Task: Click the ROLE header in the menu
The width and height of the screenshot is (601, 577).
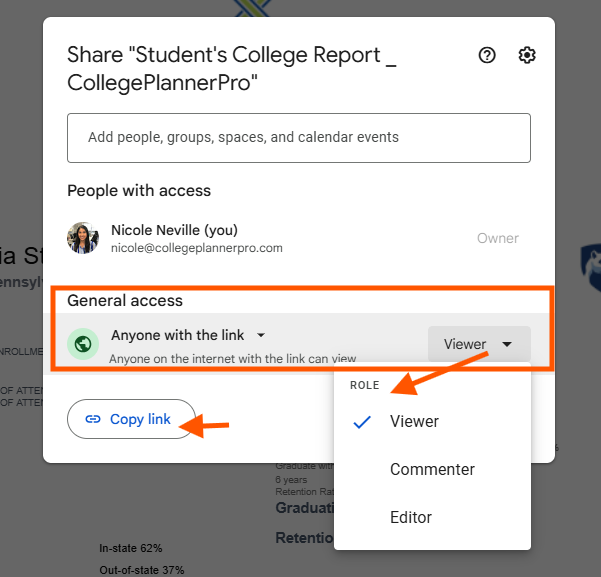Action: (366, 385)
